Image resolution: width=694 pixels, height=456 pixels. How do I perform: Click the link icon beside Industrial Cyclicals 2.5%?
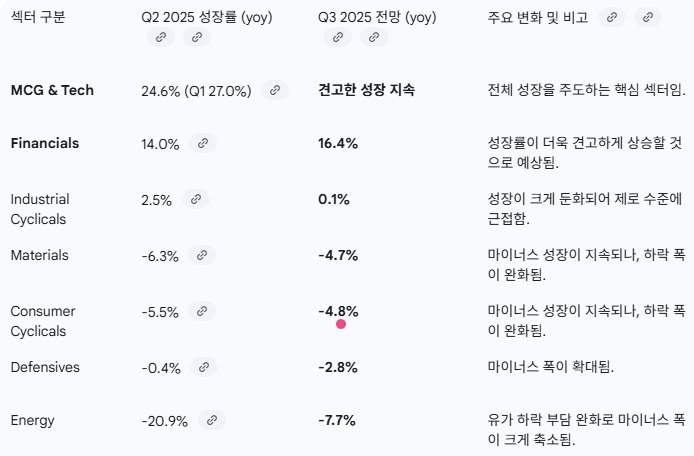click(196, 199)
